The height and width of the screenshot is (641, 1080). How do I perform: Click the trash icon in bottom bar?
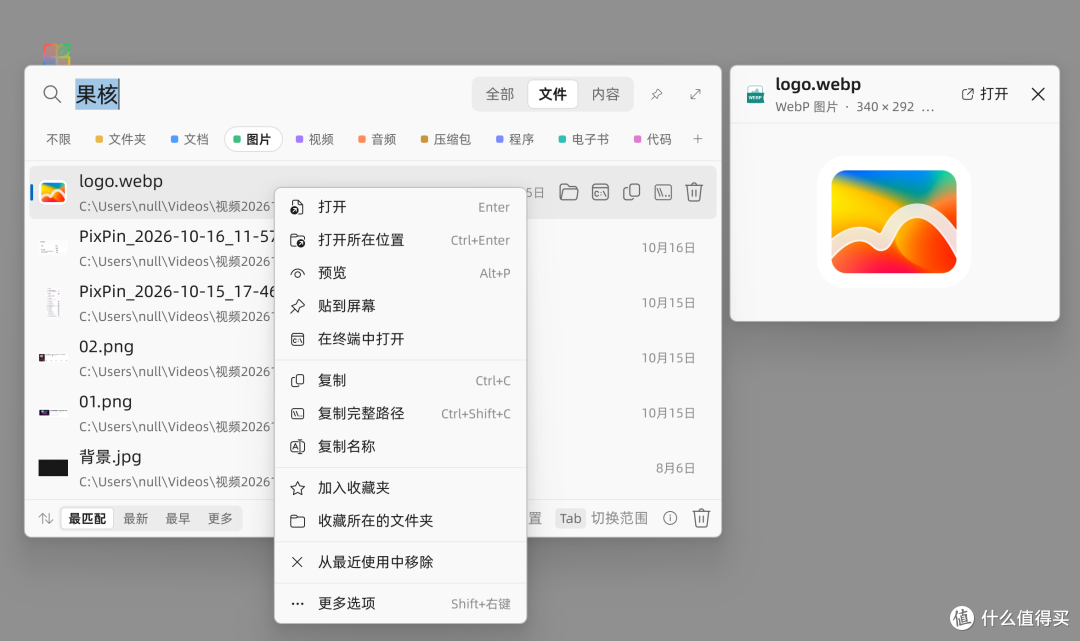click(701, 518)
